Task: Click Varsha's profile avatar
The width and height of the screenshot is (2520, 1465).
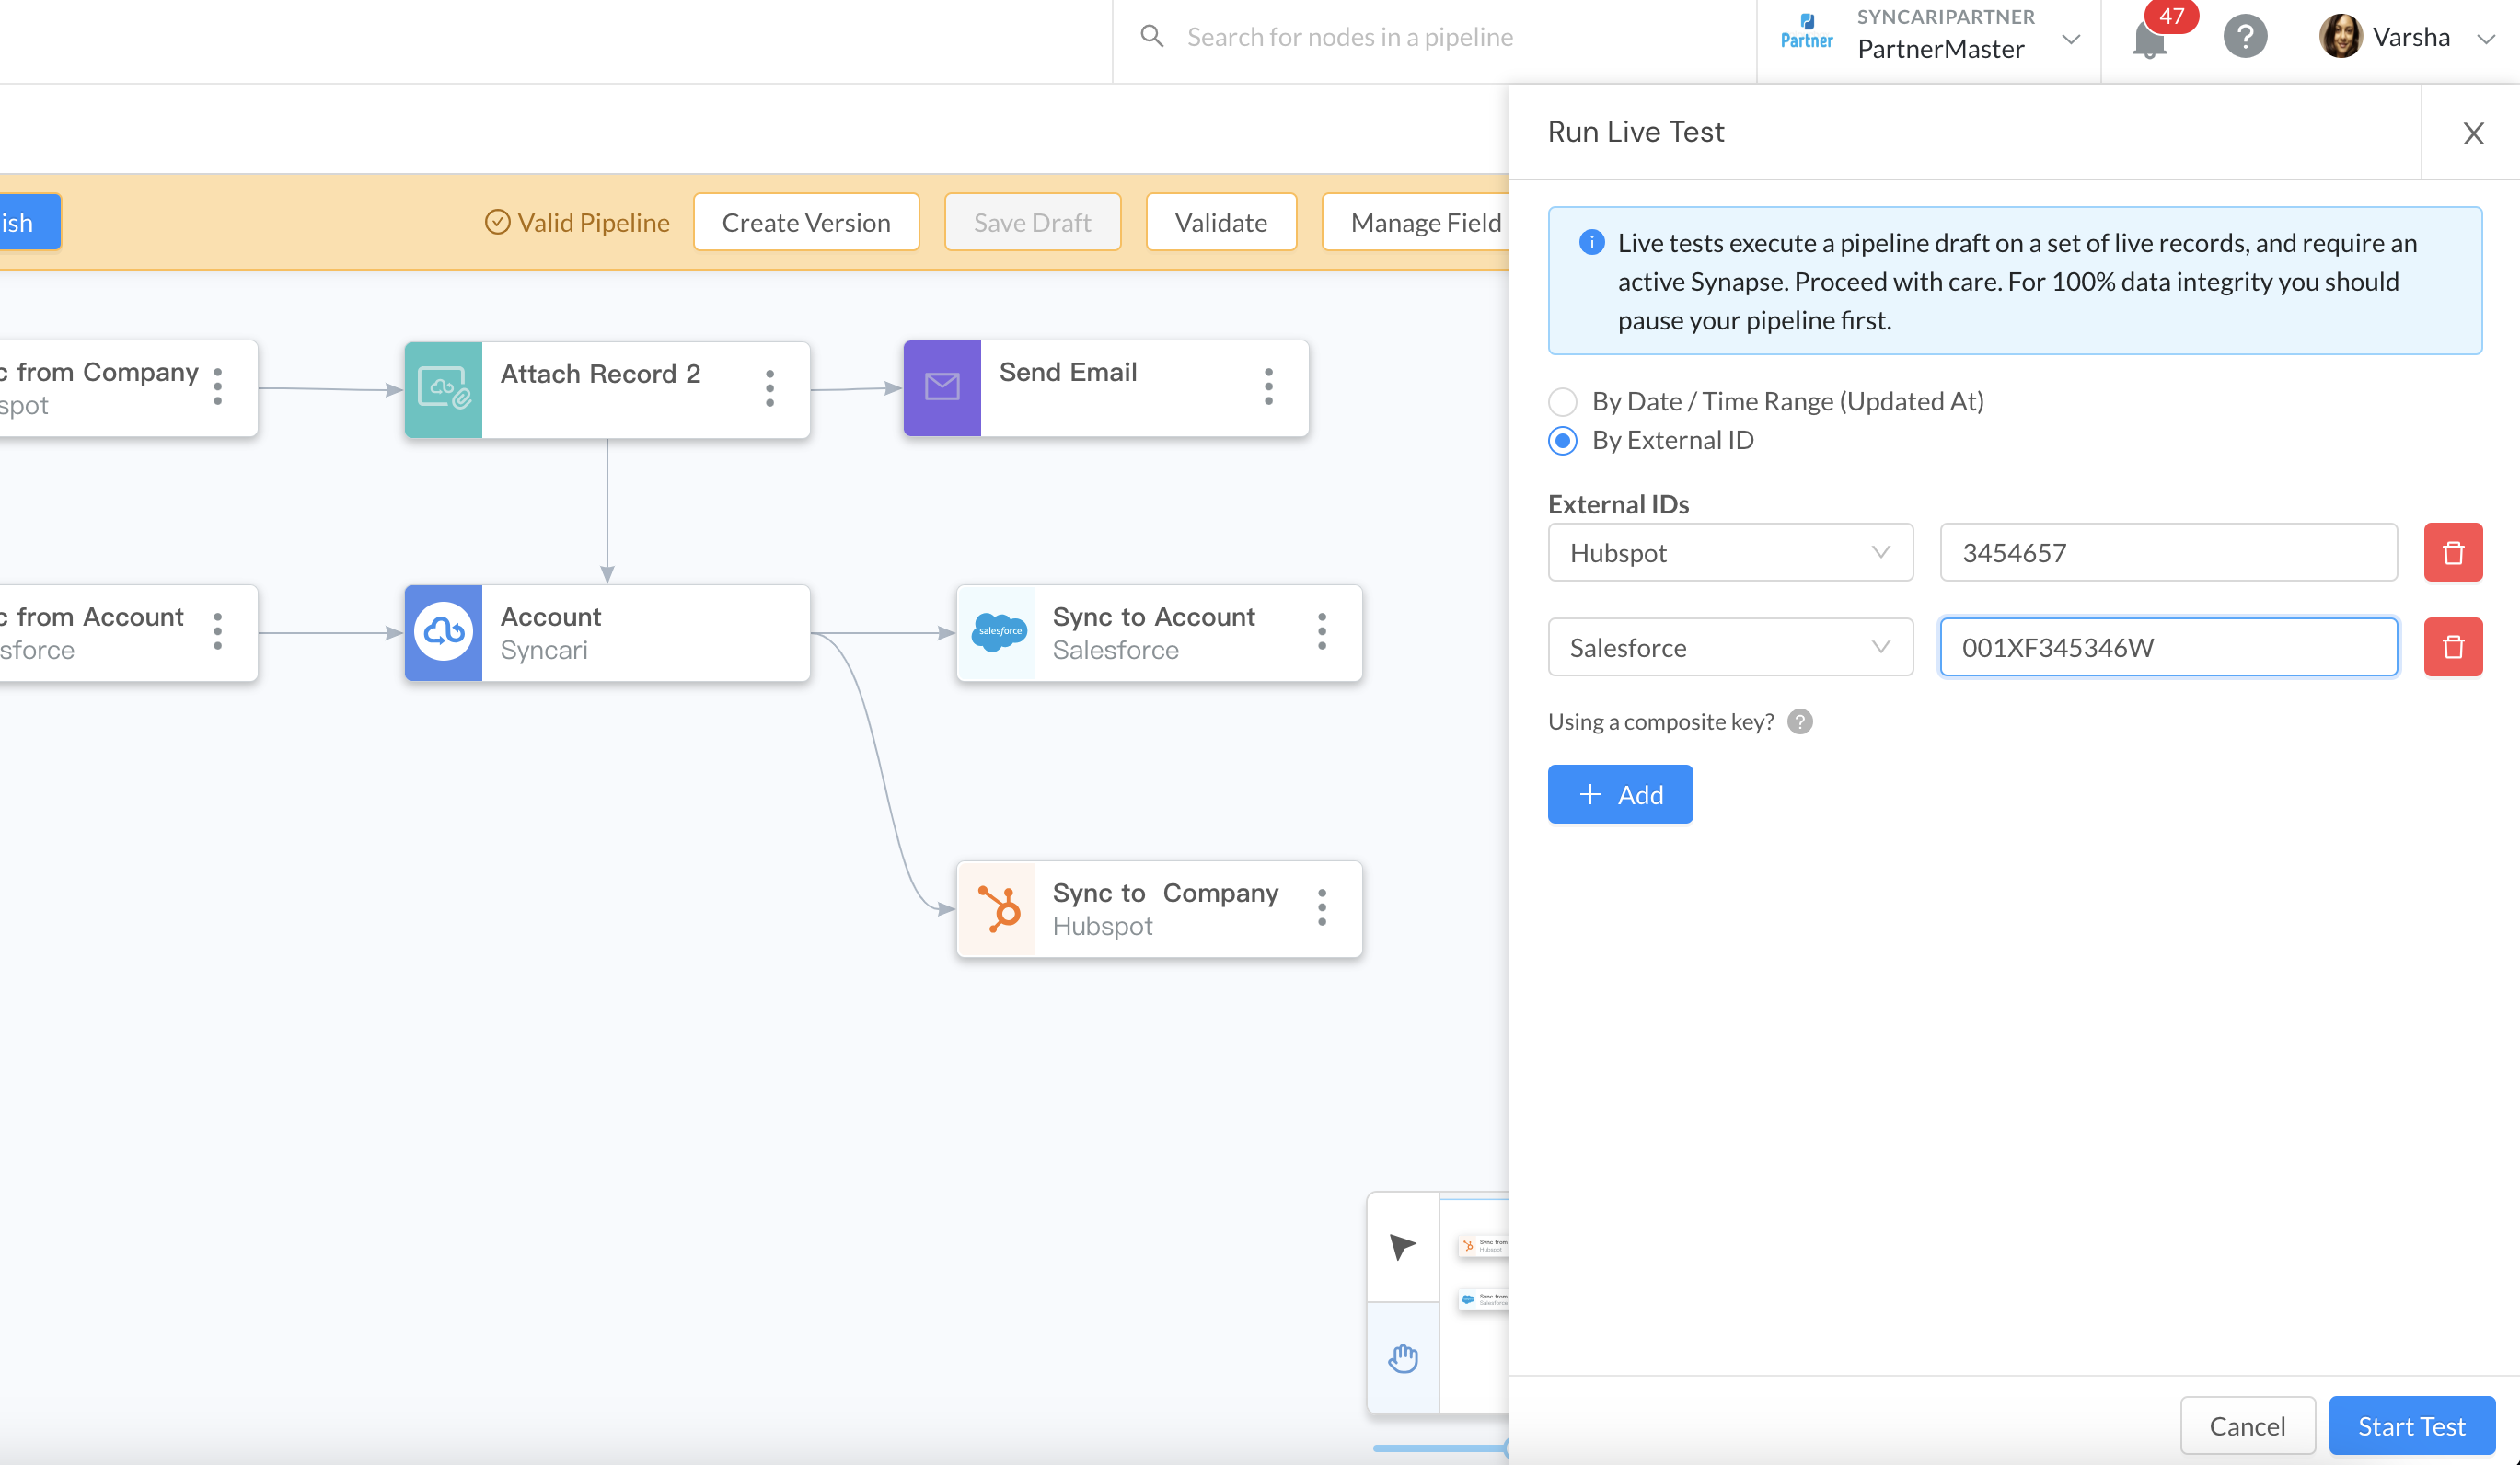Action: 2340,37
